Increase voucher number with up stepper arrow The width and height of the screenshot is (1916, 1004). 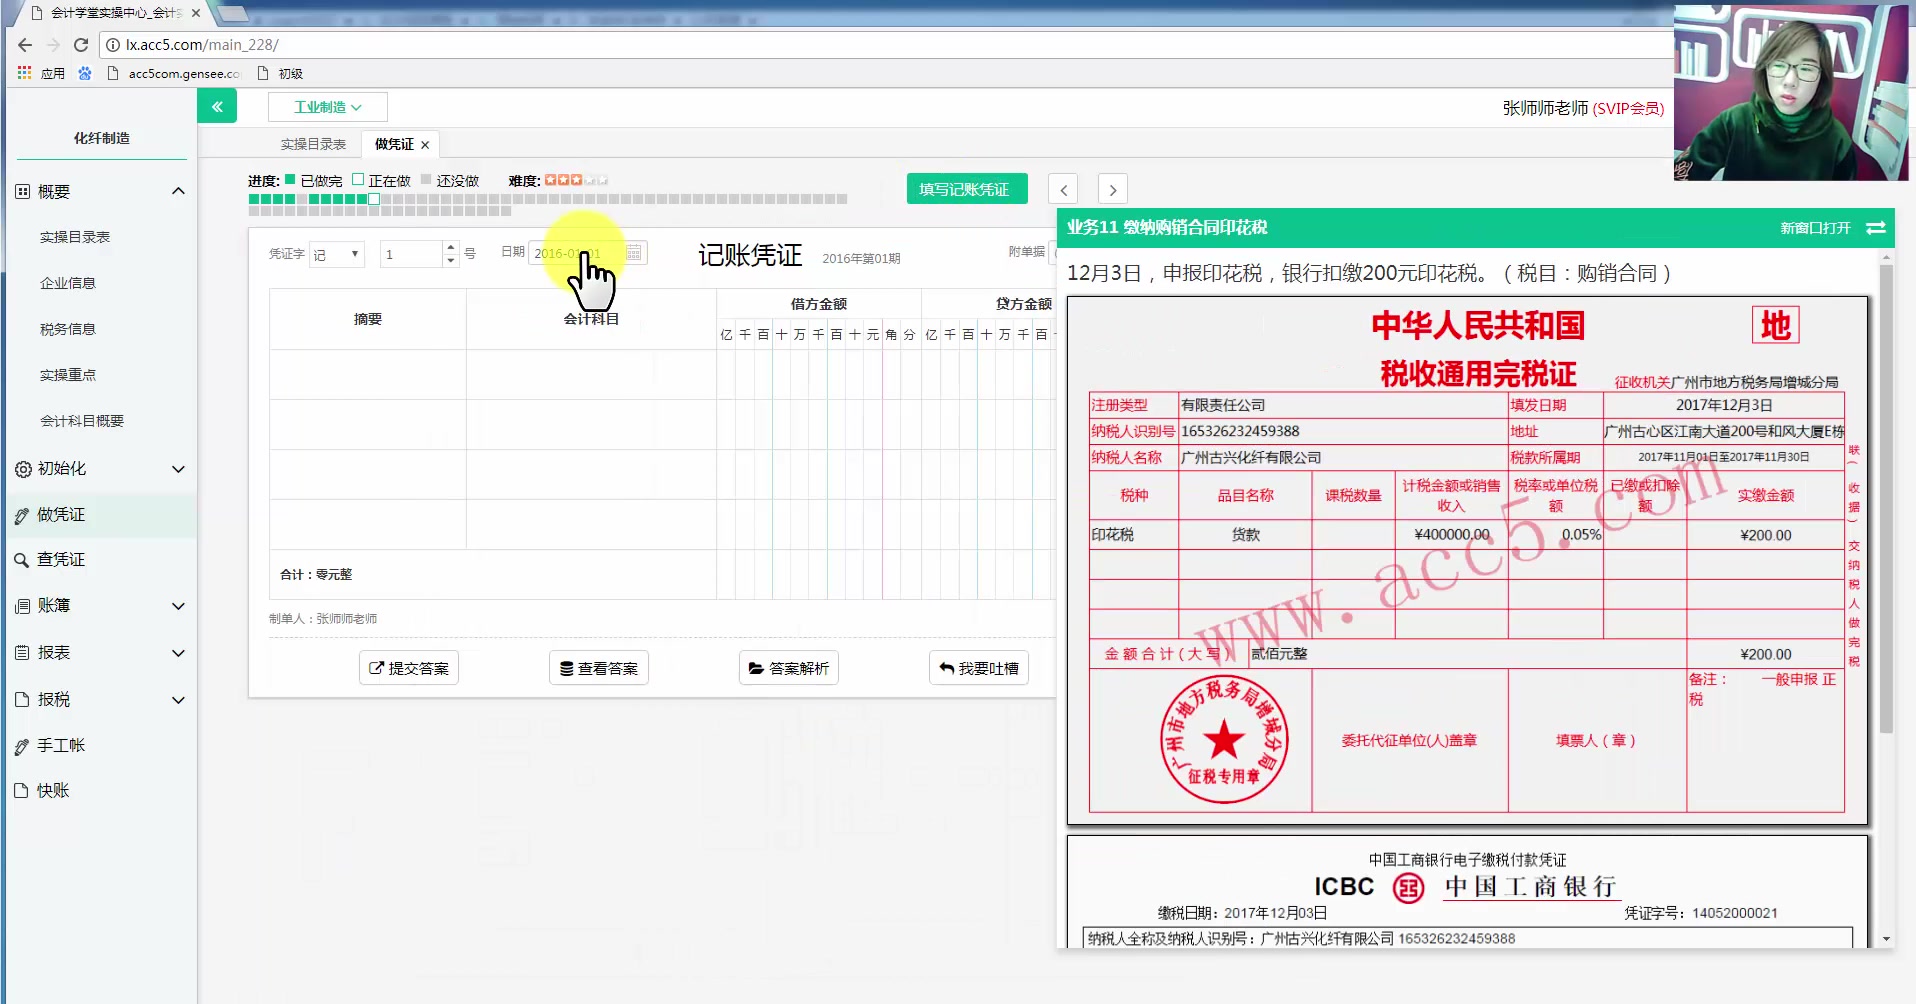(x=450, y=247)
